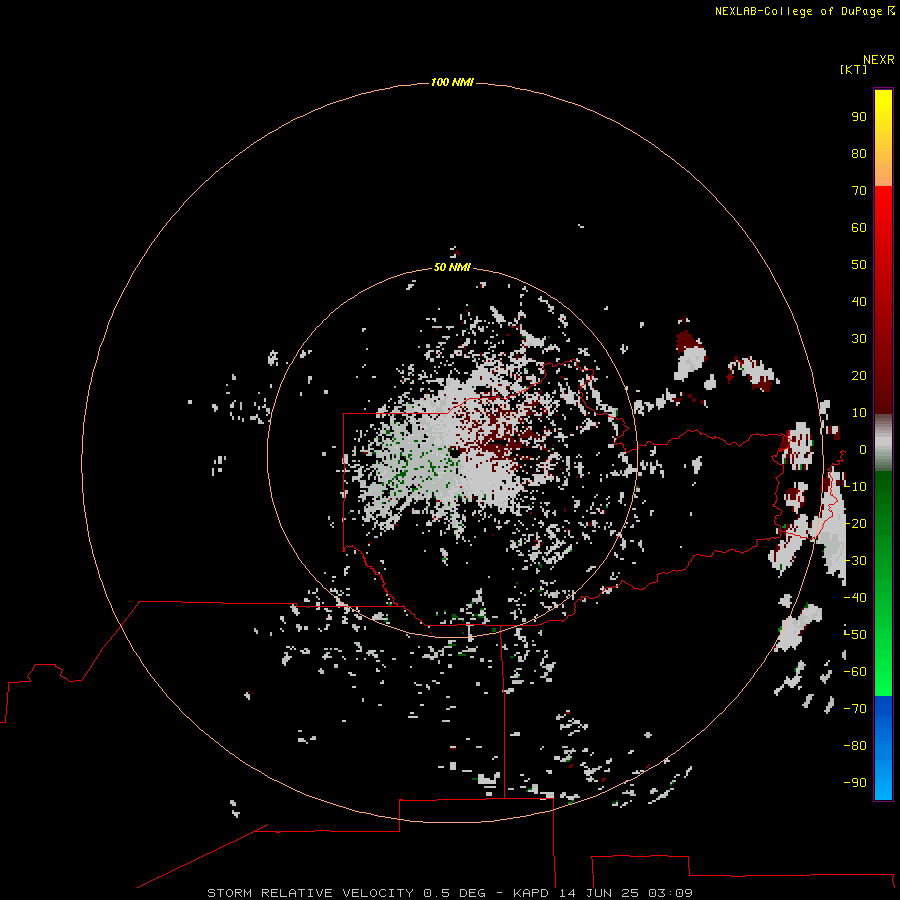Click the KAPD station identifier in caption
Image resolution: width=900 pixels, height=900 pixels.
click(x=533, y=893)
